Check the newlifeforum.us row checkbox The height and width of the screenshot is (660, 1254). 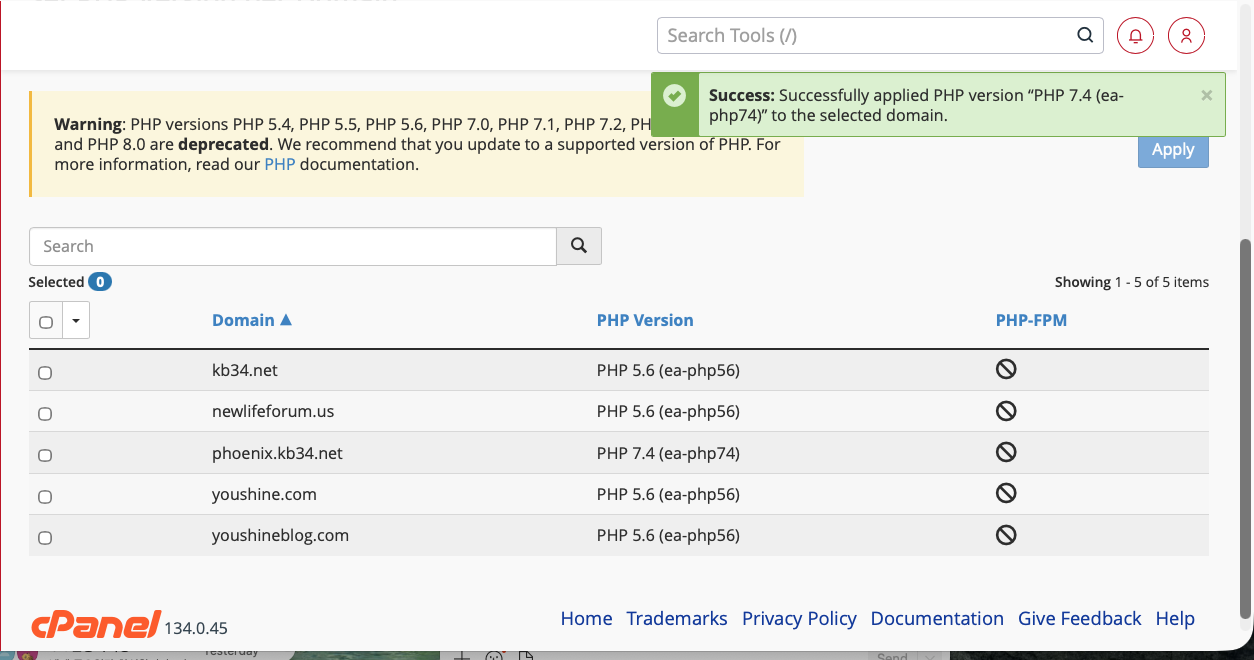pos(45,414)
